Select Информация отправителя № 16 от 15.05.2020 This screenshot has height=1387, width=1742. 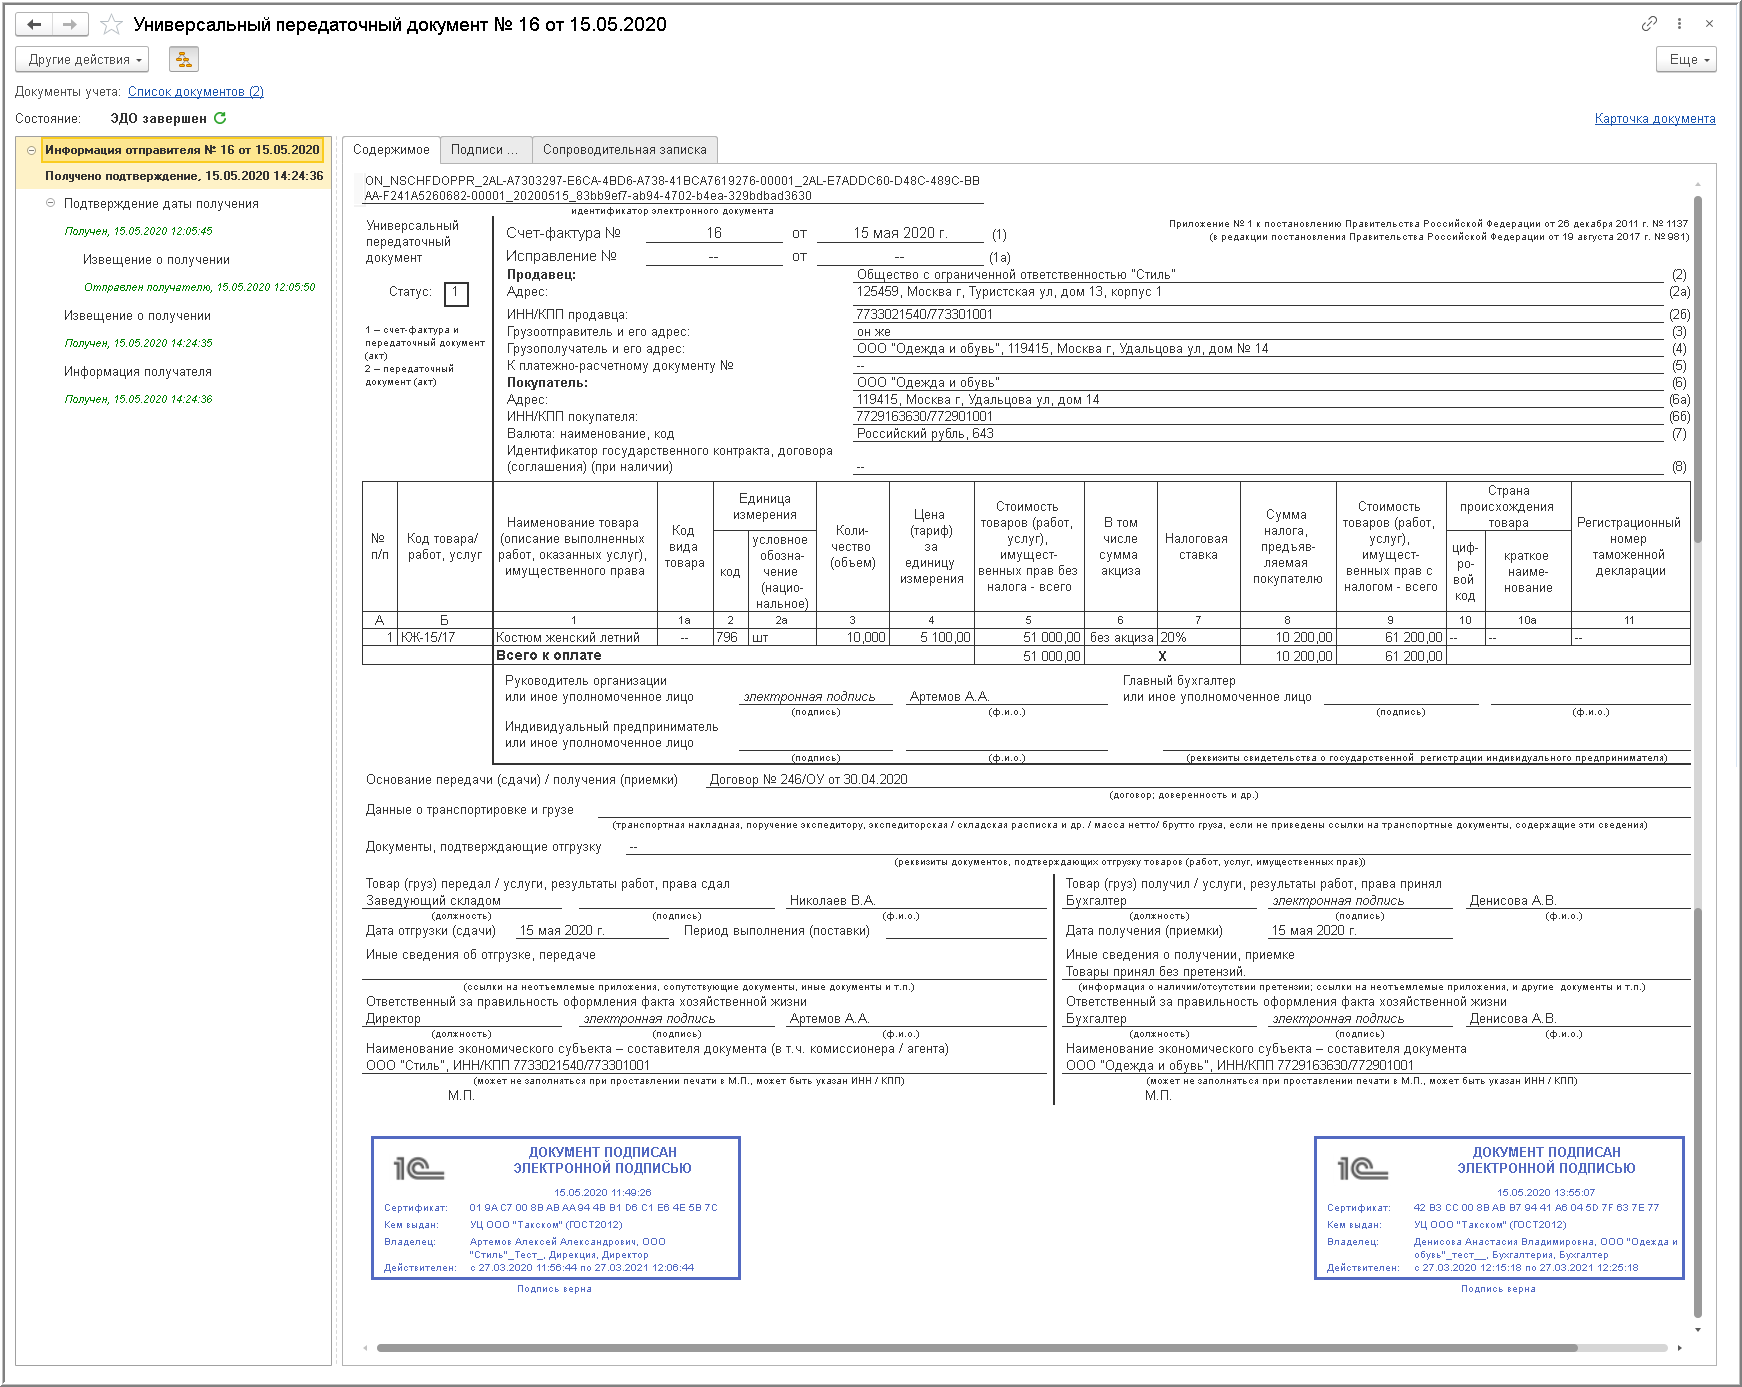[x=182, y=150]
